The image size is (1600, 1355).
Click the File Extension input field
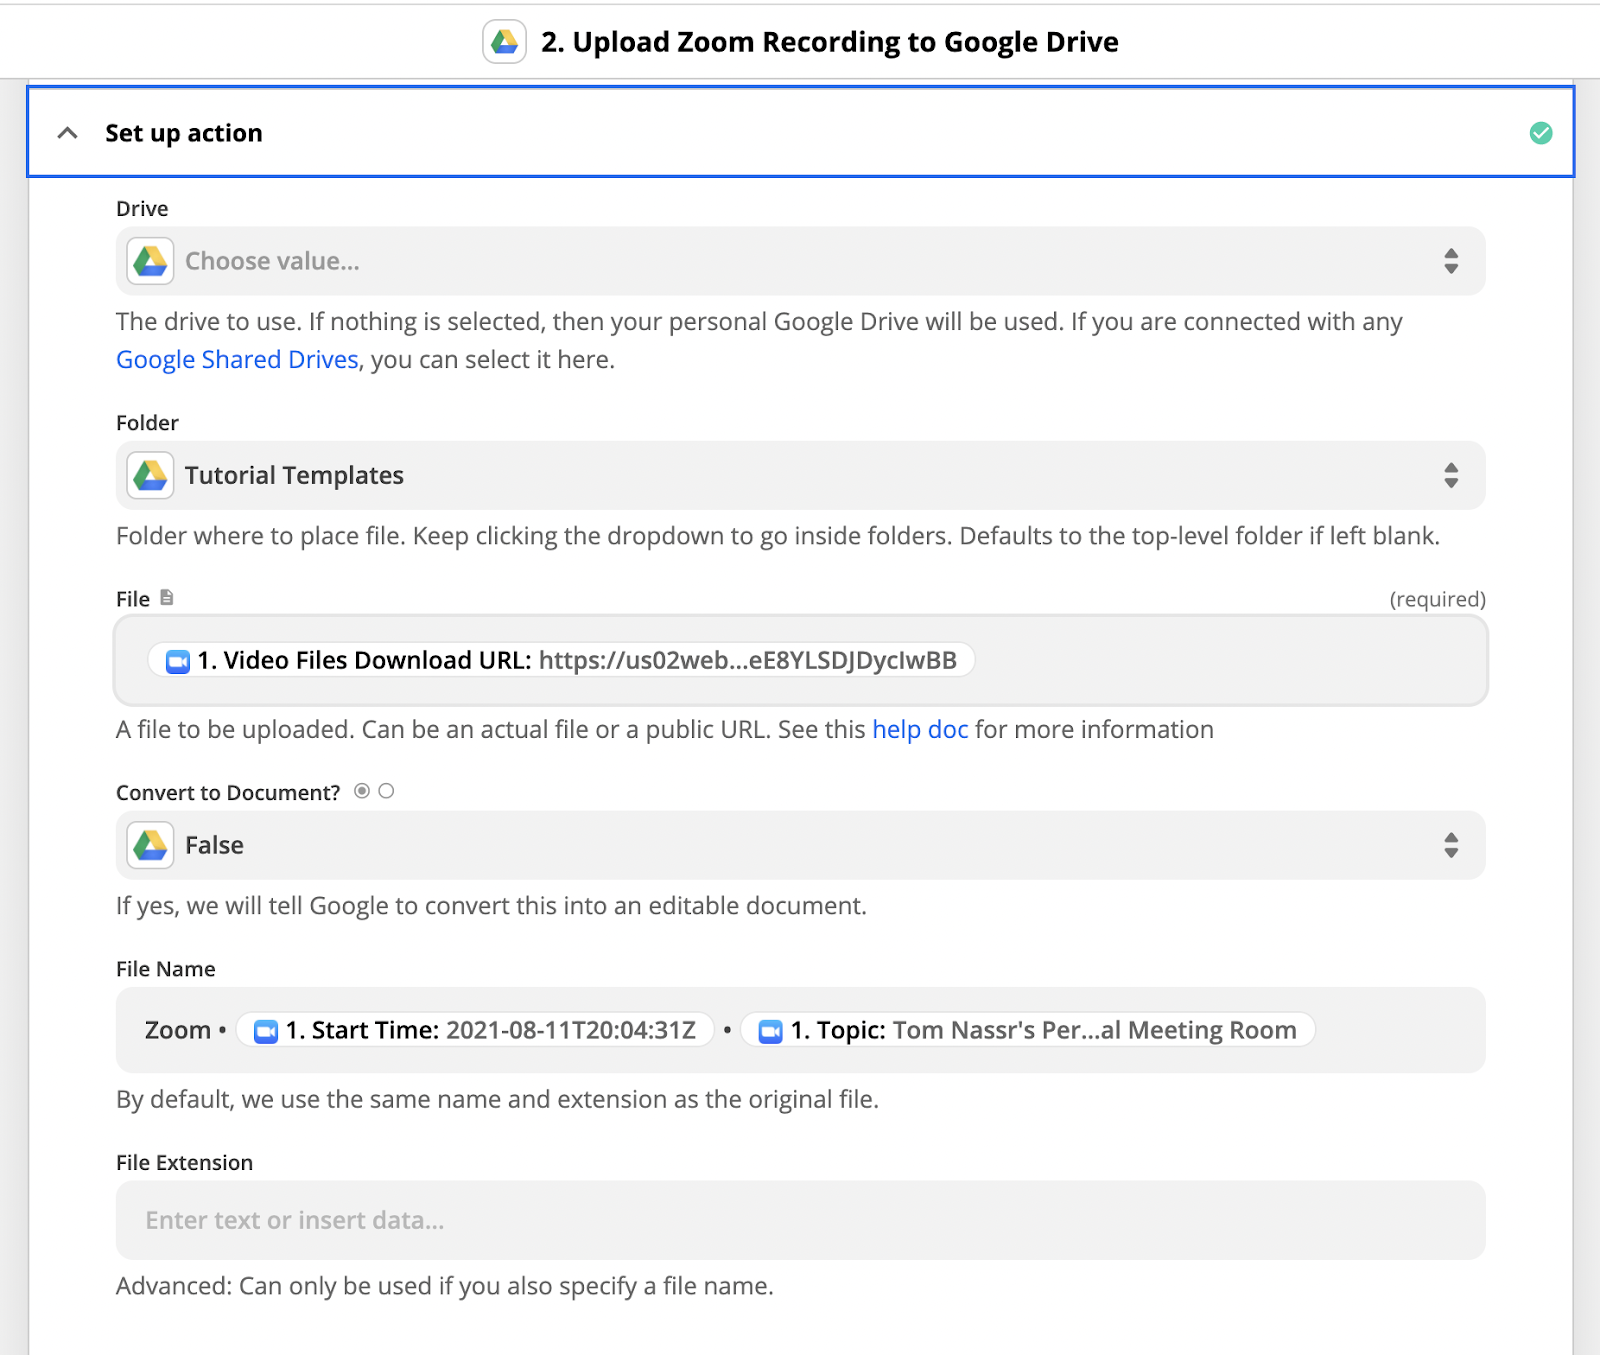pyautogui.click(x=801, y=1220)
